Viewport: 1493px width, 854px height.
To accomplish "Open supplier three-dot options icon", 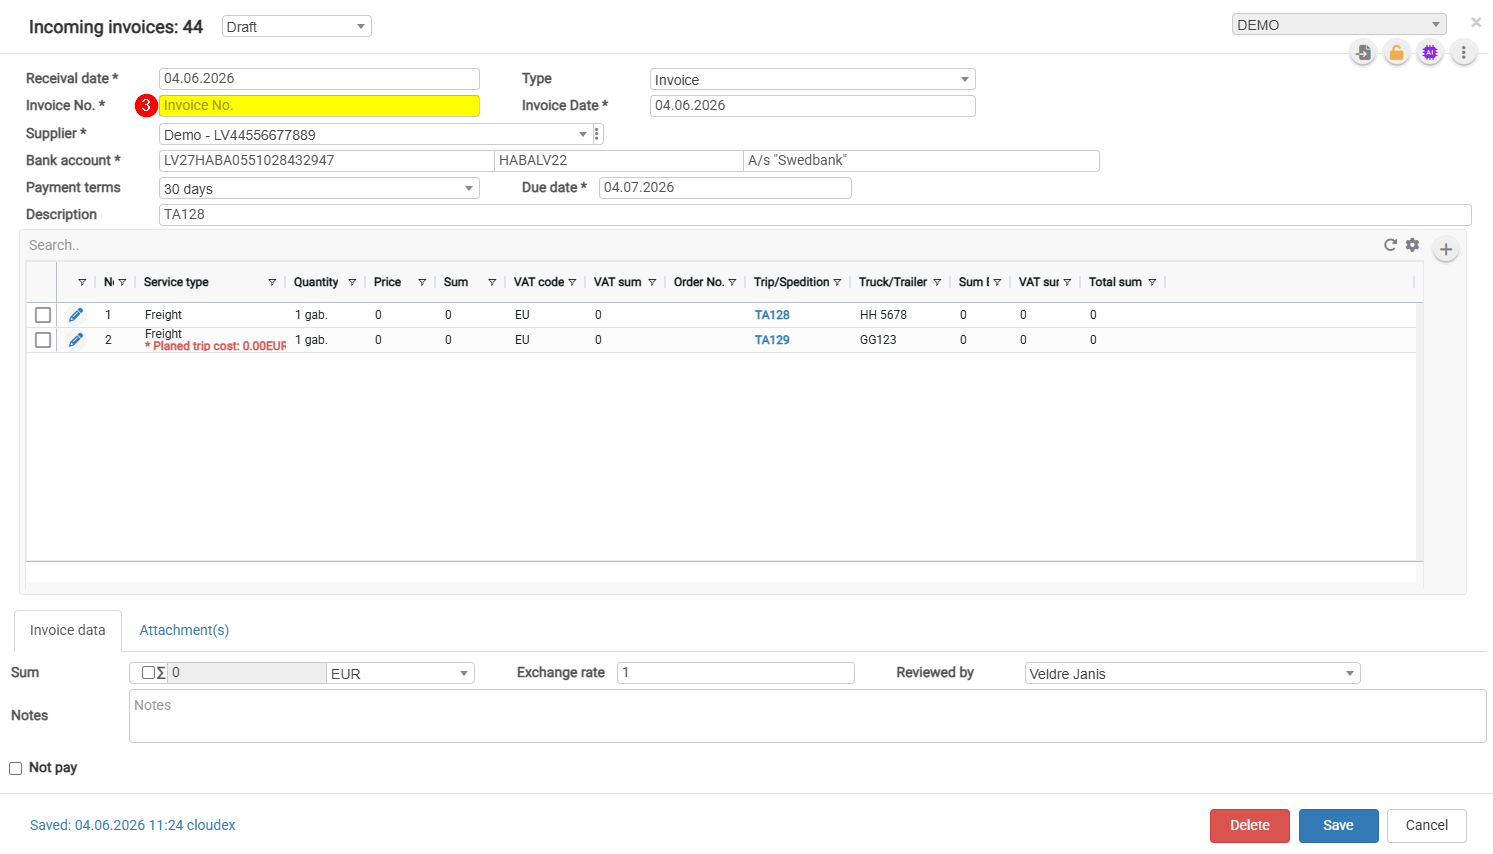I will 597,134.
